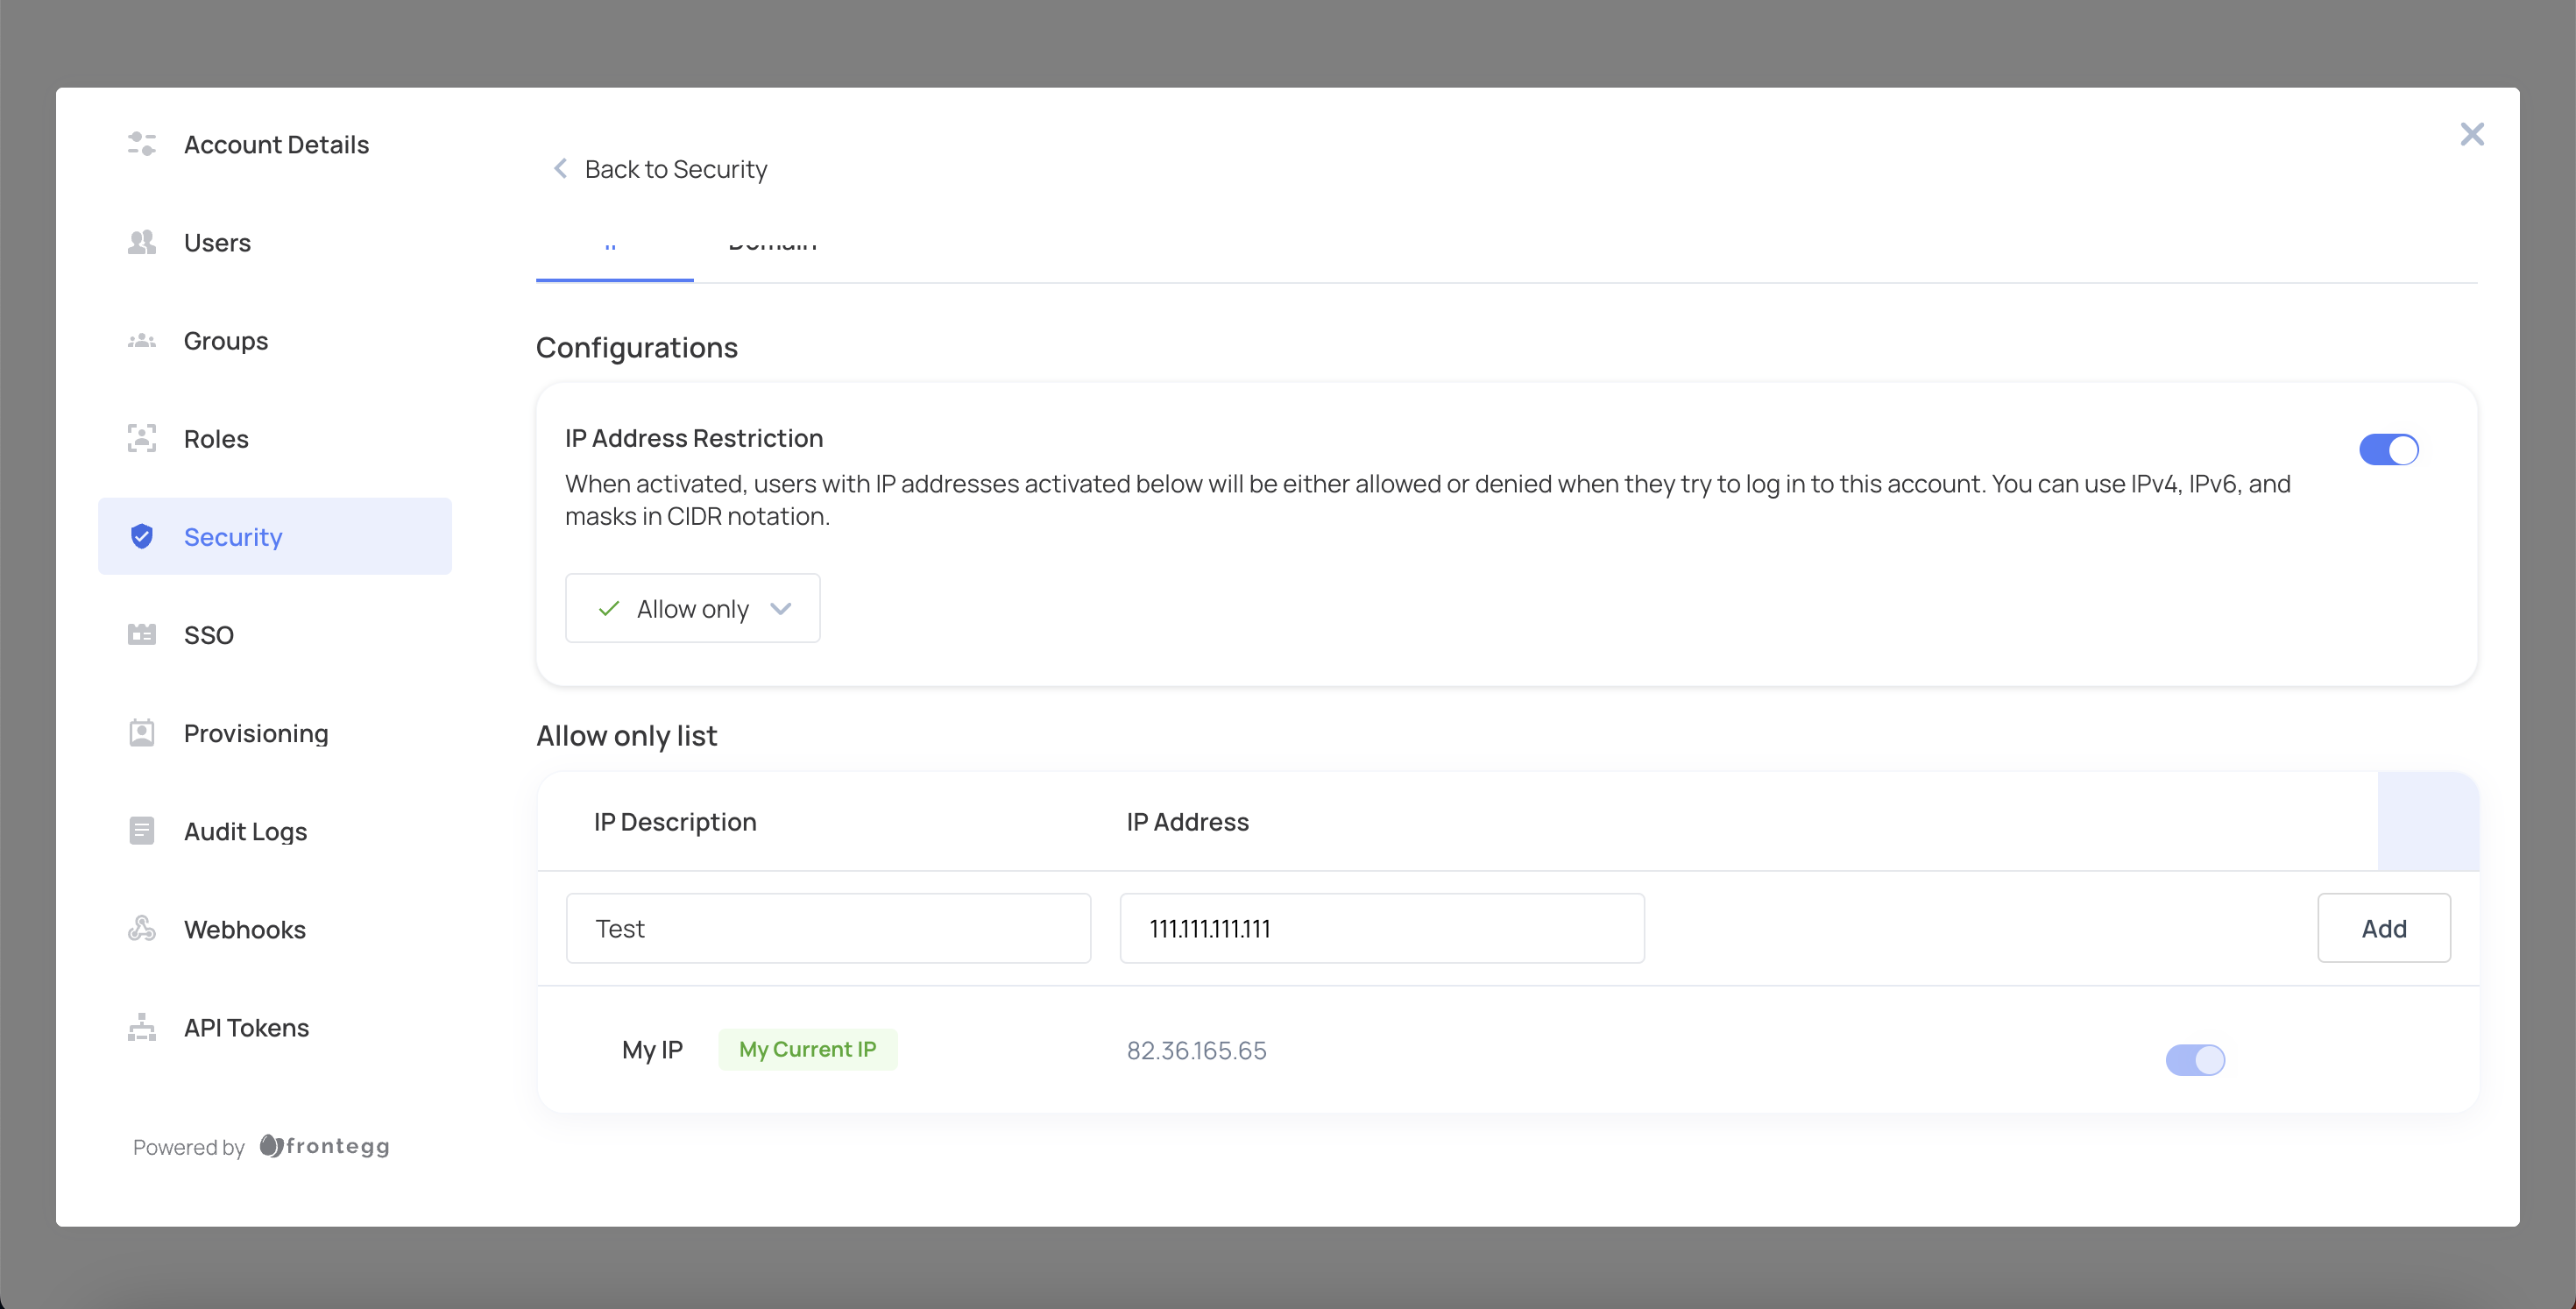Screen dimensions: 2576x1309
Task: Click the Roles icon in sidebar
Action: (x=142, y=437)
